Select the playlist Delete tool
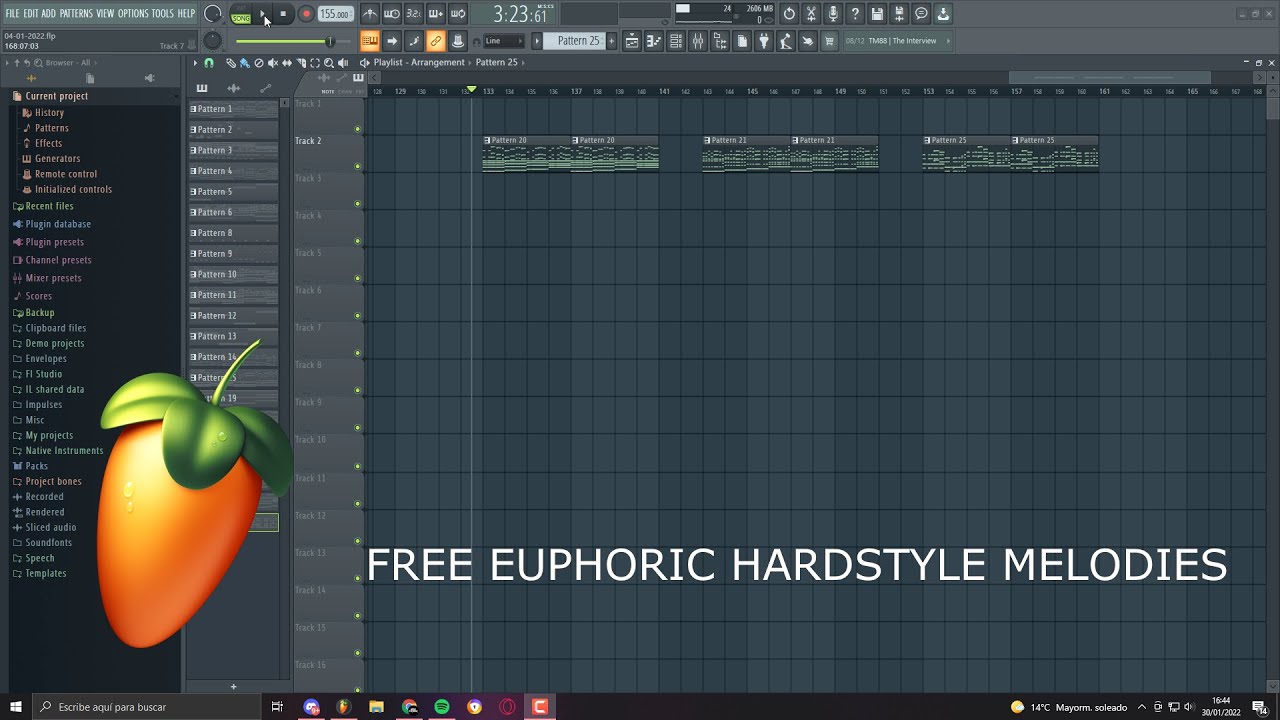Image resolution: width=1280 pixels, height=720 pixels. (259, 63)
